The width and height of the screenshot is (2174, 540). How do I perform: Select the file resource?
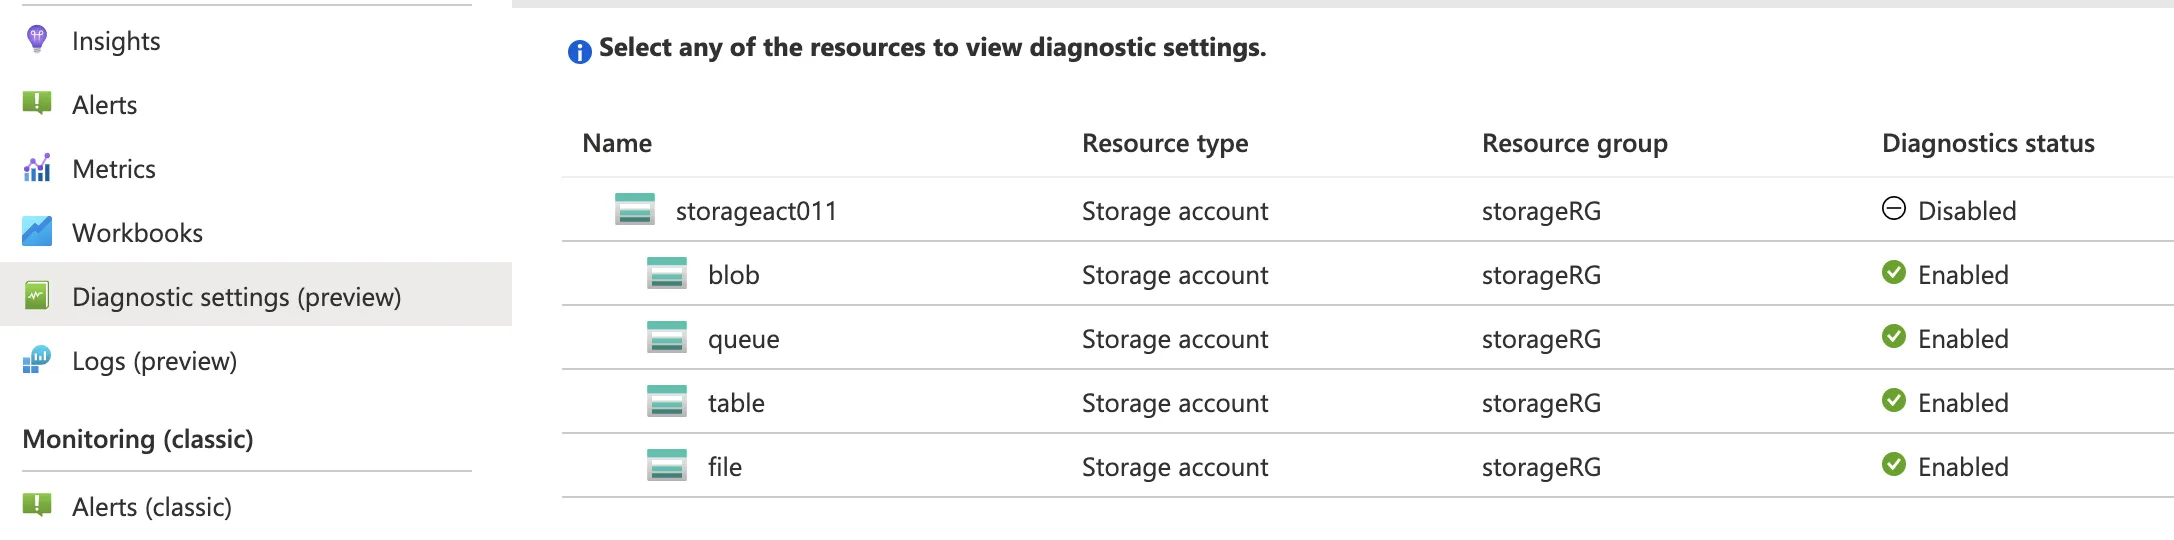725,467
